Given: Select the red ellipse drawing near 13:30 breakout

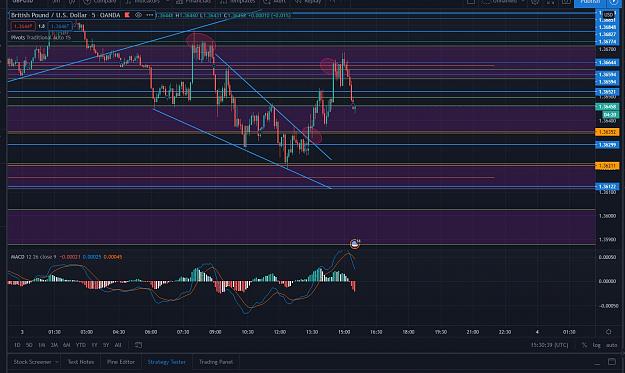Looking at the screenshot, I should (x=312, y=135).
